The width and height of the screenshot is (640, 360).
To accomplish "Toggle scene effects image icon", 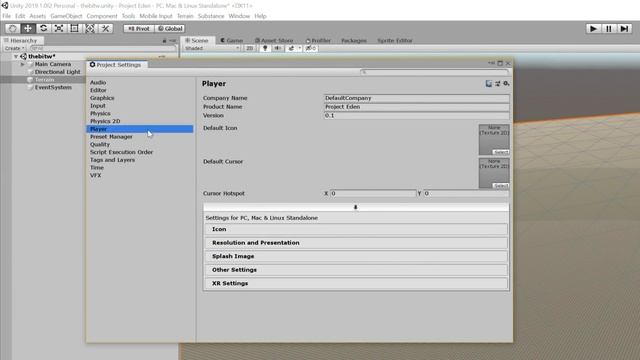I will coord(291,48).
